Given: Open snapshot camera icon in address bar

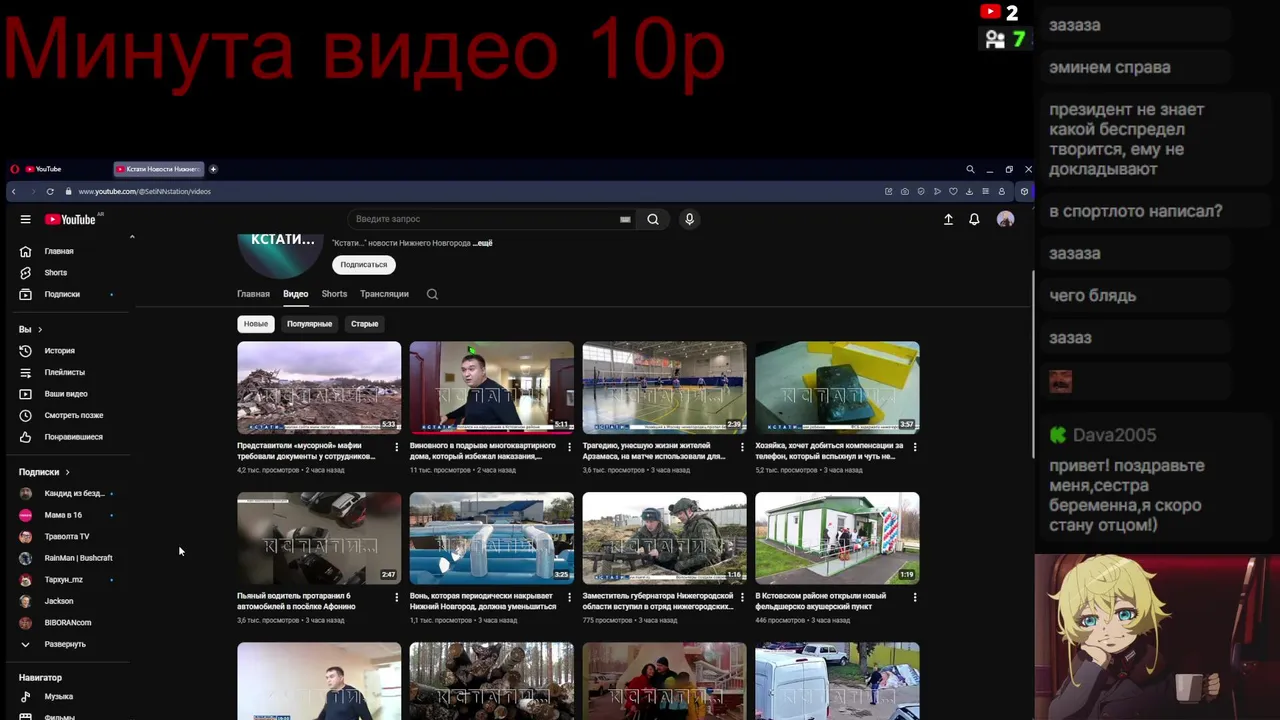Looking at the screenshot, I should point(905,191).
